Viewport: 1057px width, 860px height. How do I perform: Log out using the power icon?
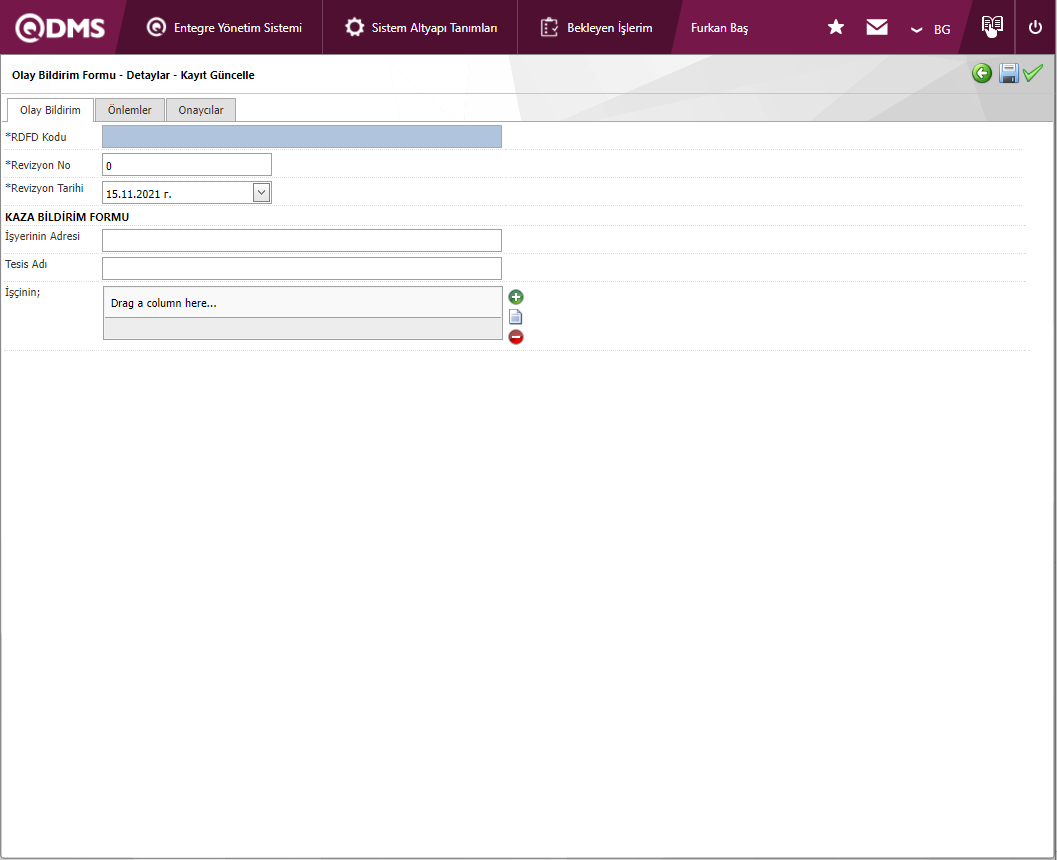coord(1035,28)
